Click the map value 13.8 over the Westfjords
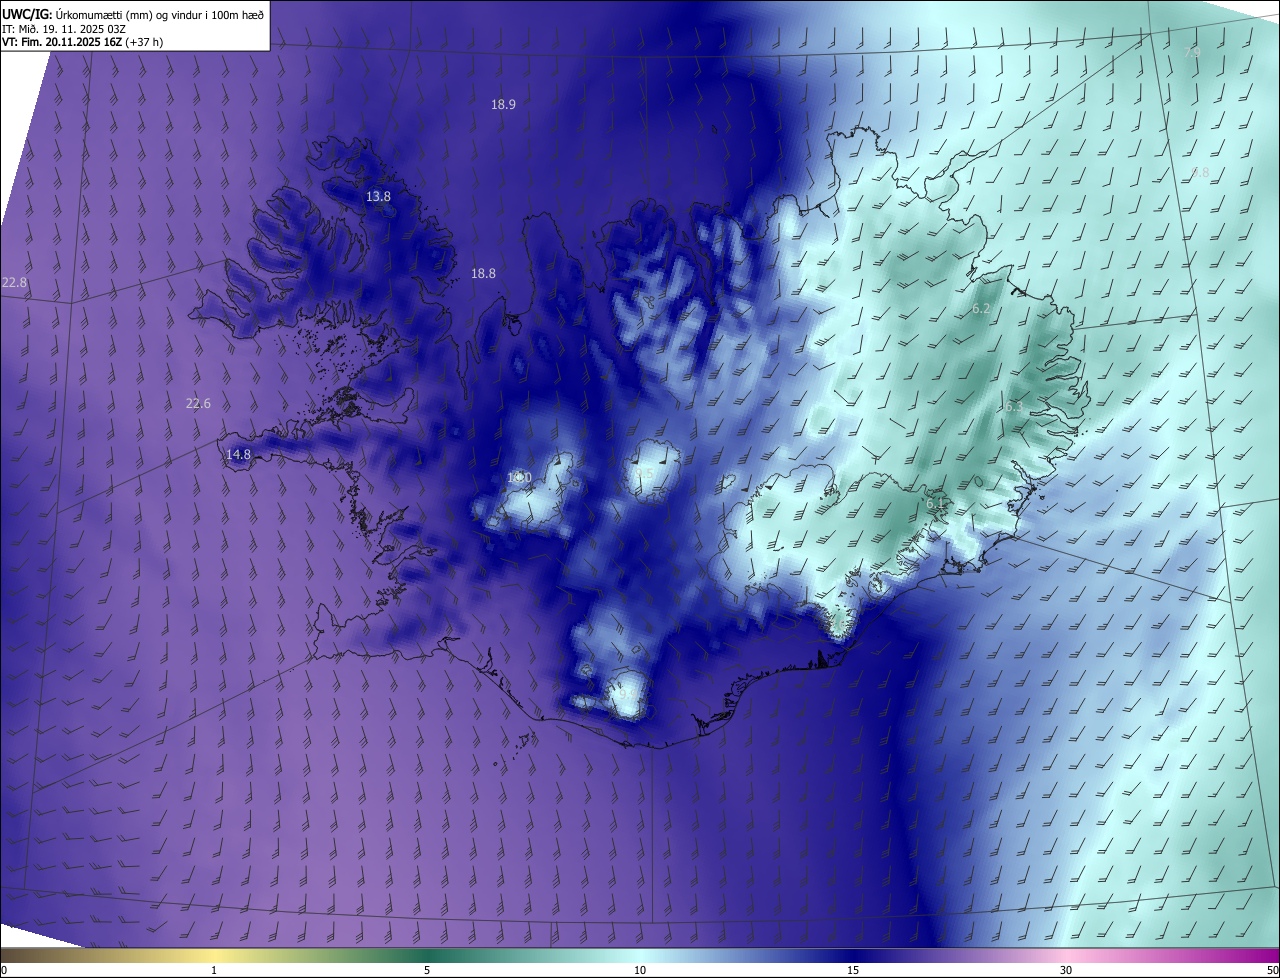Image resolution: width=1280 pixels, height=978 pixels. [x=378, y=197]
